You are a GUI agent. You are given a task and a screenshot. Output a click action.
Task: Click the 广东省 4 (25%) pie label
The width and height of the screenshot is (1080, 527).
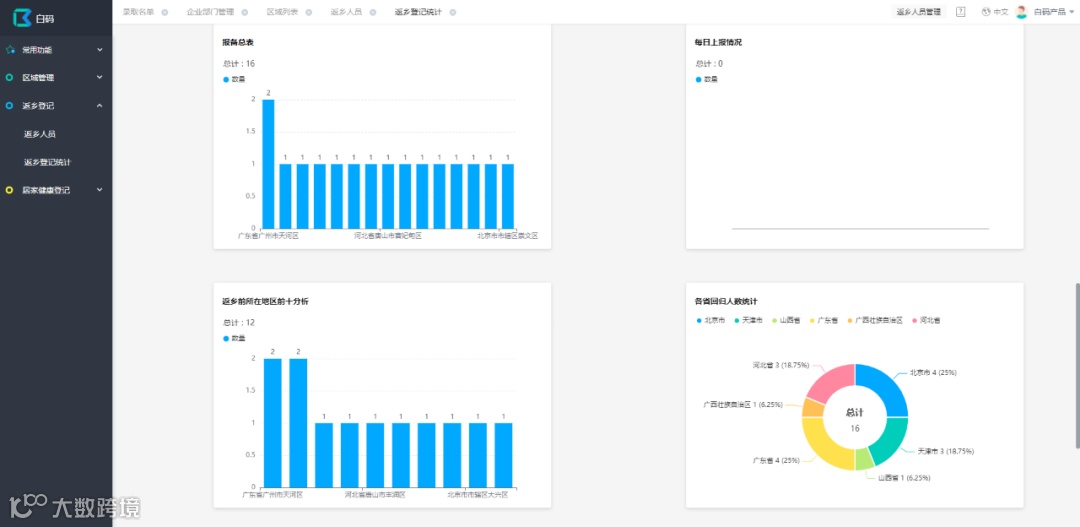coord(776,459)
